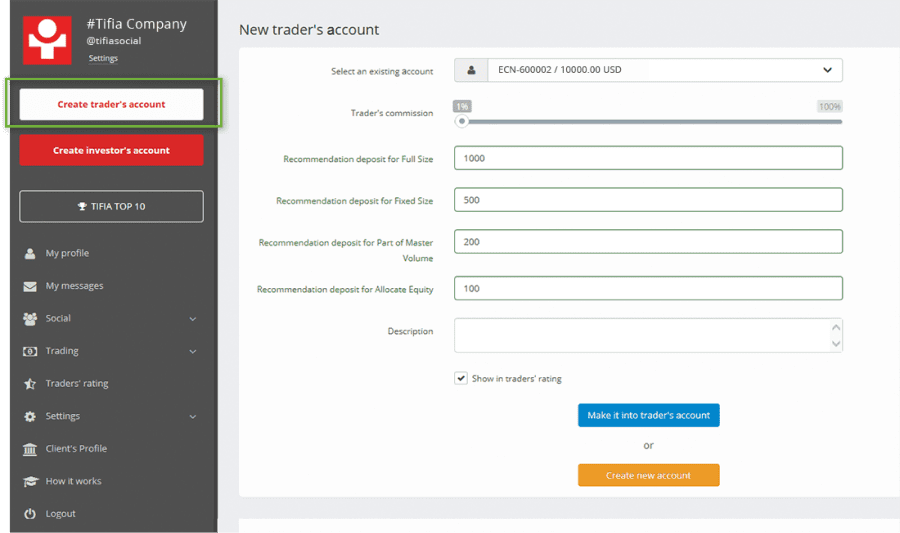Open the existing account dropdown ECN-600002
This screenshot has width=900, height=533.
(649, 70)
